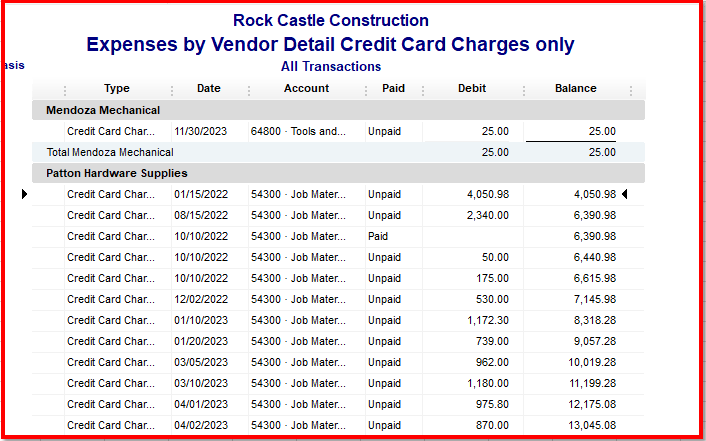Image resolution: width=706 pixels, height=441 pixels.
Task: Click the Paid column header
Action: tap(393, 88)
